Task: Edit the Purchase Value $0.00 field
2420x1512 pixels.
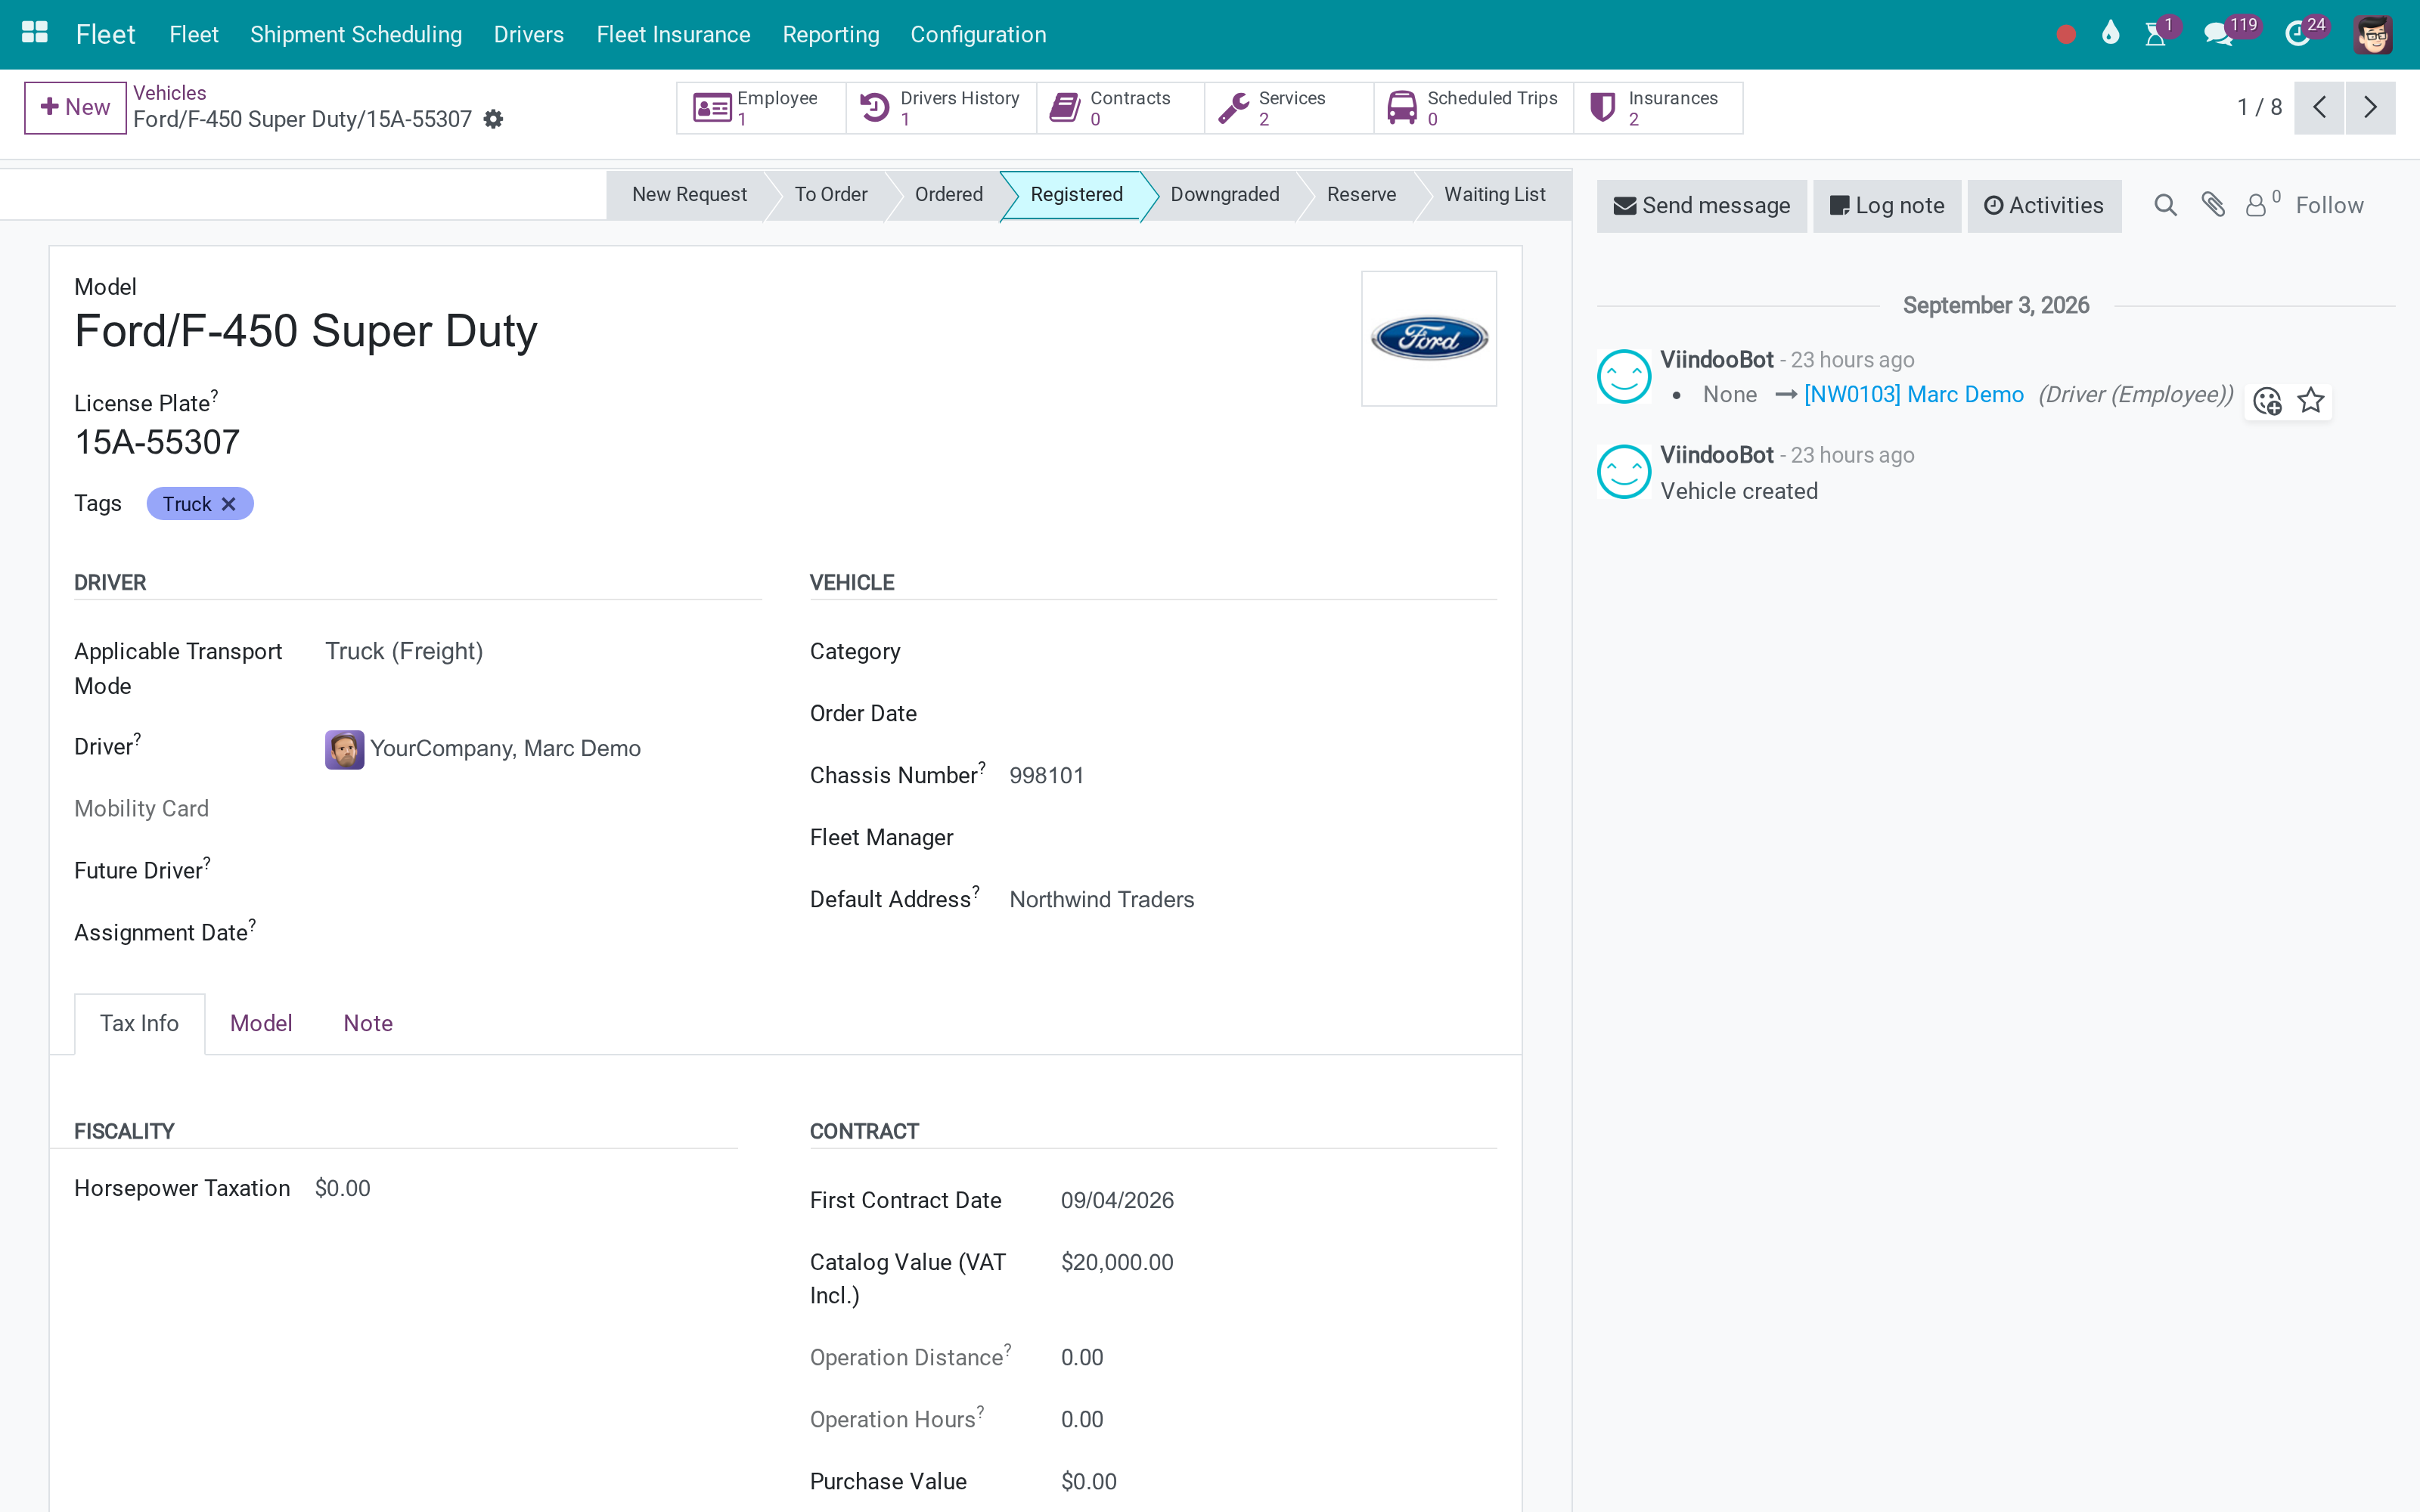Action: pos(1089,1482)
